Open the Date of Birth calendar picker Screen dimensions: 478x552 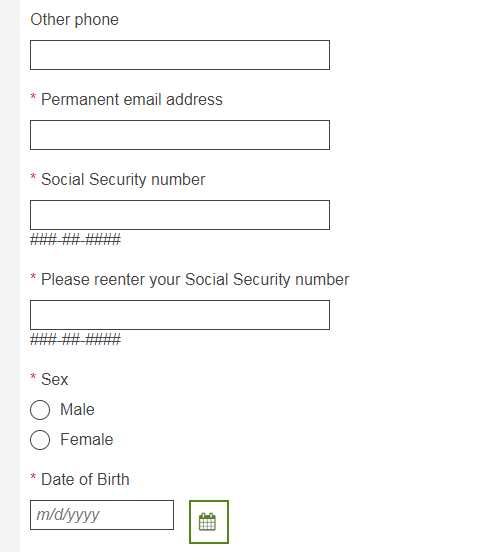click(209, 522)
